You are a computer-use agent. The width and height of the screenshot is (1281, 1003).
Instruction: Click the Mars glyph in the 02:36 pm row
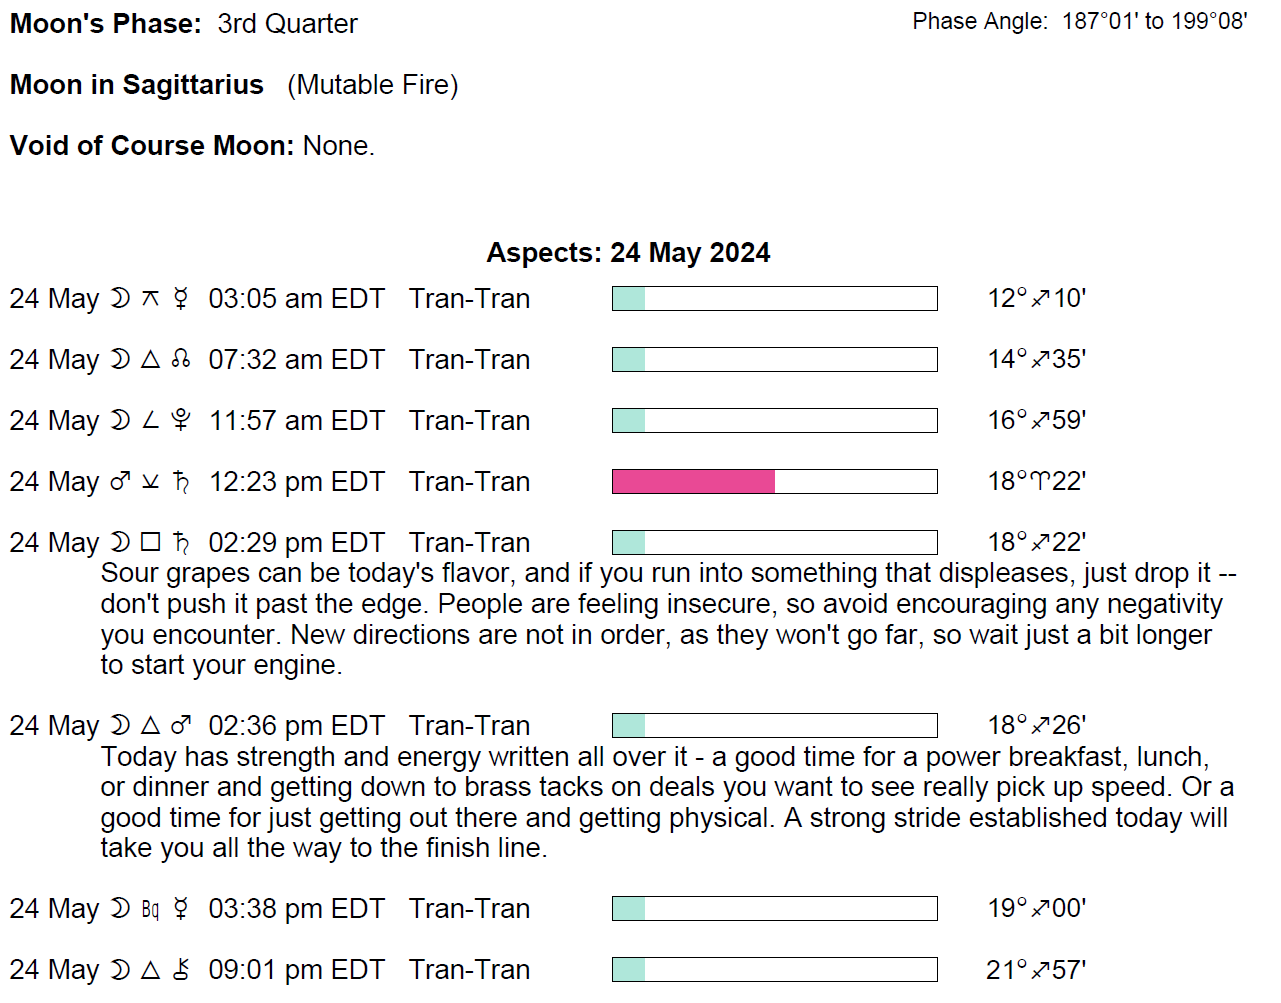click(181, 726)
